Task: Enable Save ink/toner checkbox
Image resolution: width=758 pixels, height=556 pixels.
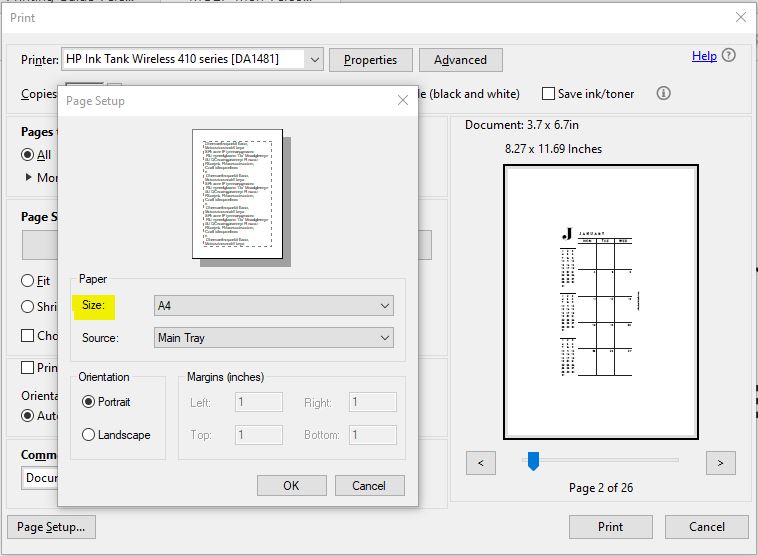Action: (x=548, y=94)
